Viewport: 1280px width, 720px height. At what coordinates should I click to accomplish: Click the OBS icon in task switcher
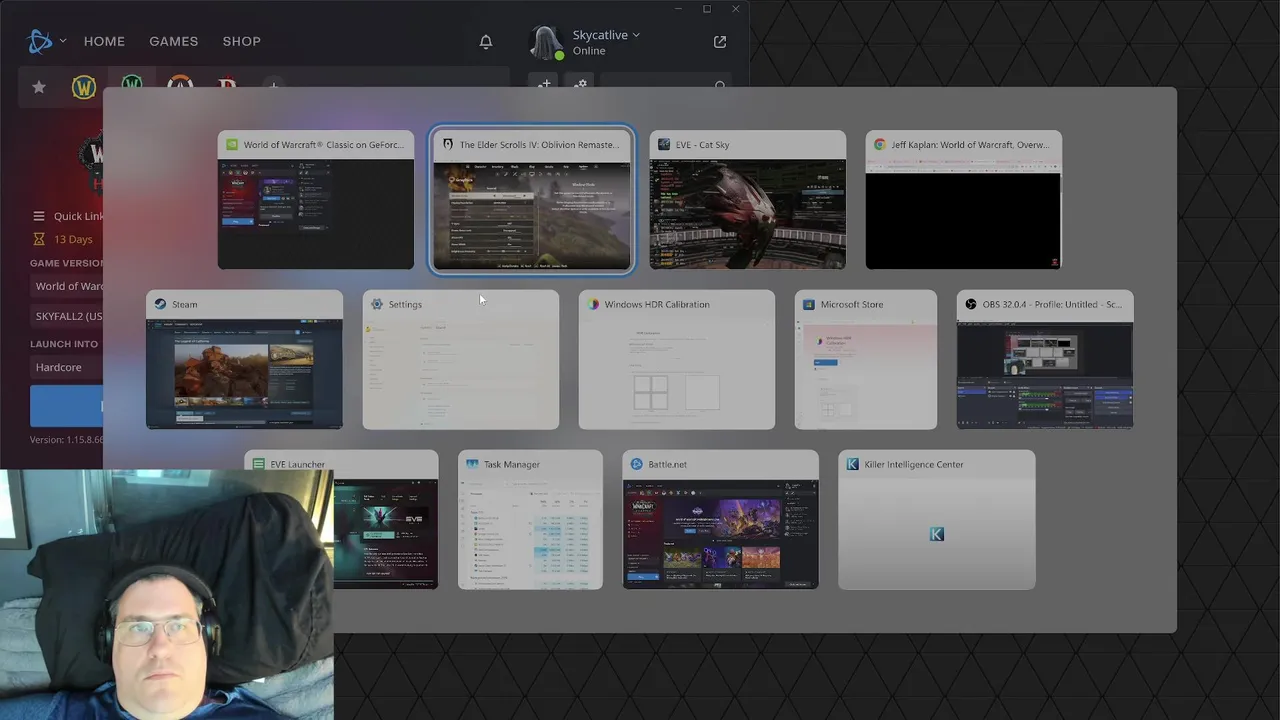[x=971, y=304]
